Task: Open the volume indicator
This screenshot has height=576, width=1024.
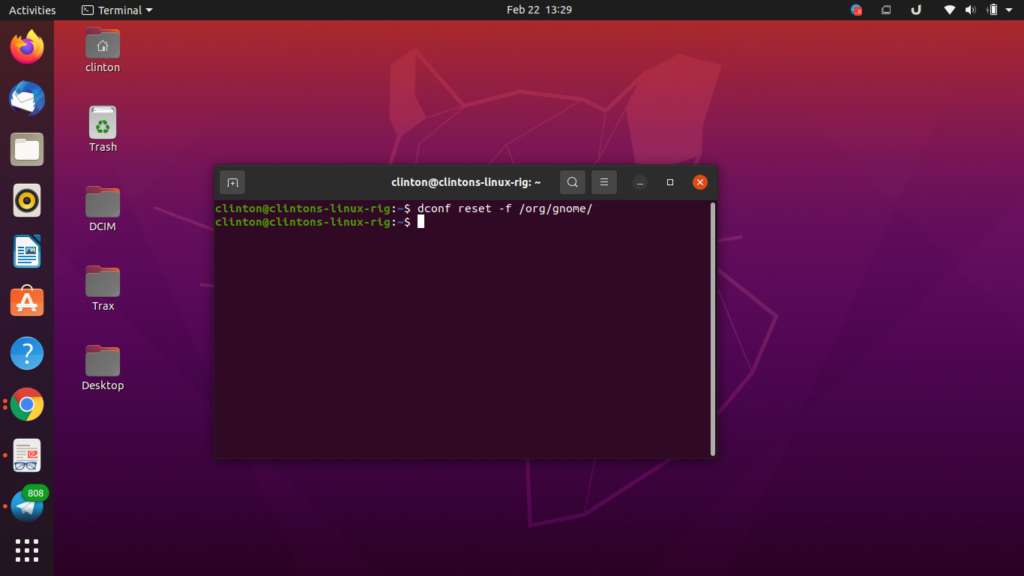Action: click(x=970, y=10)
